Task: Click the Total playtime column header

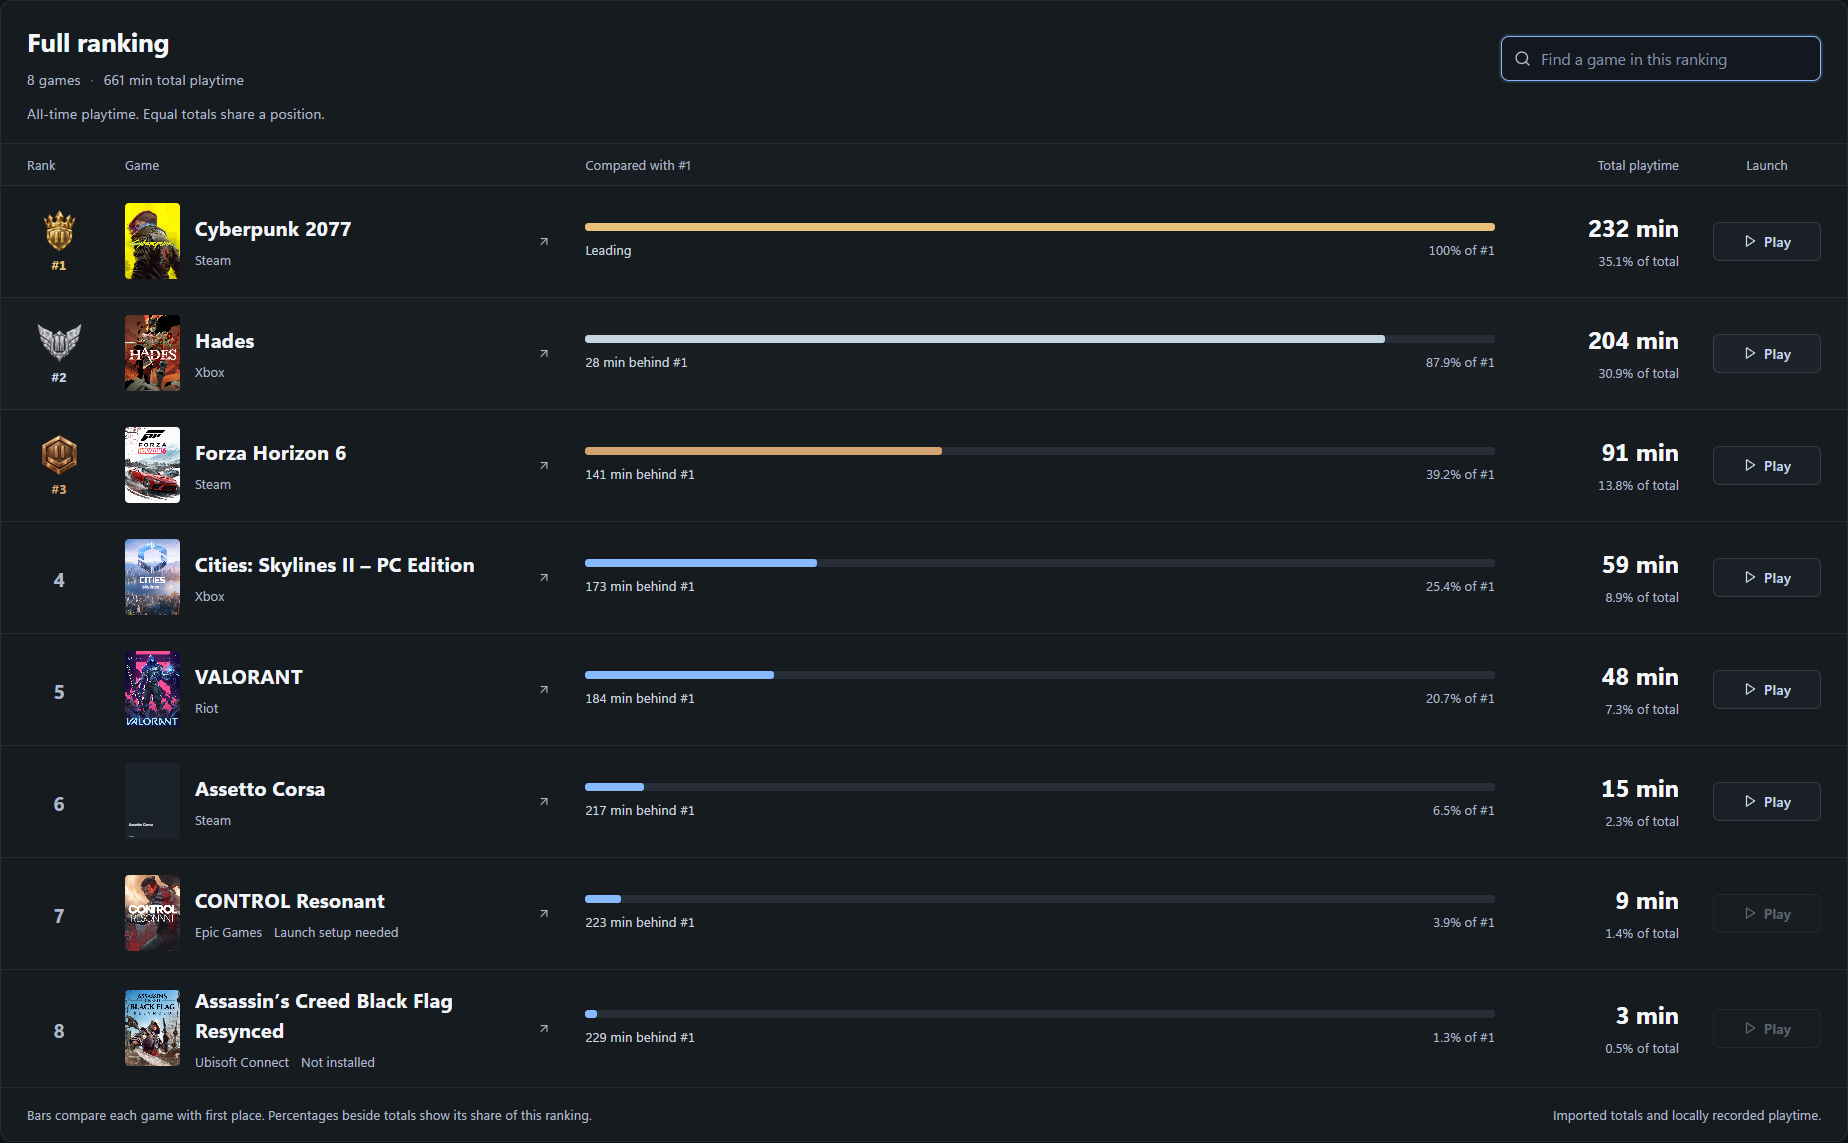Action: [x=1638, y=166]
